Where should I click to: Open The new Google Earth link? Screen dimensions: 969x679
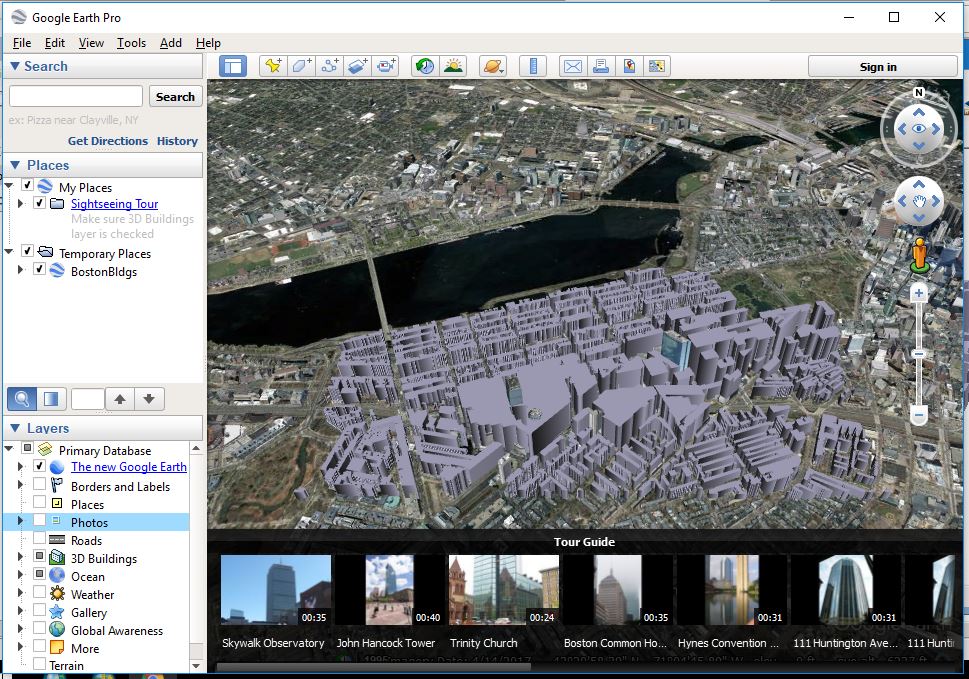click(x=129, y=467)
